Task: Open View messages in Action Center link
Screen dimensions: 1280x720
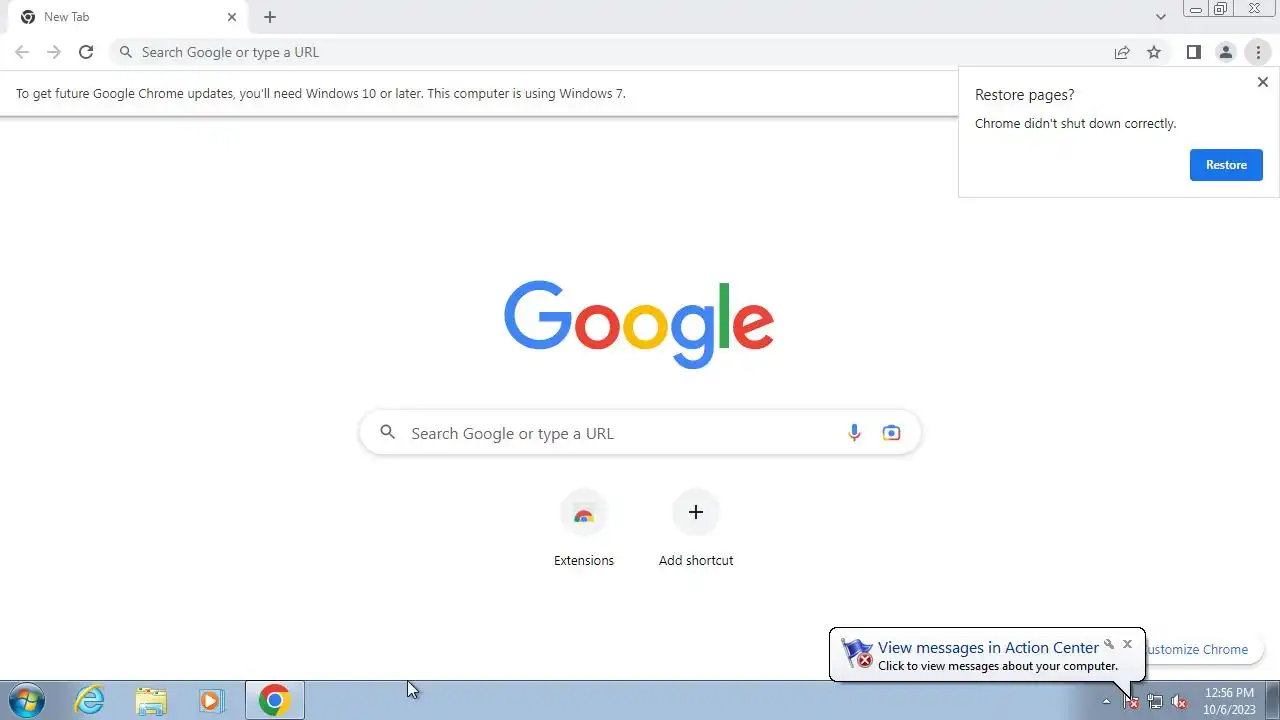Action: [988, 647]
